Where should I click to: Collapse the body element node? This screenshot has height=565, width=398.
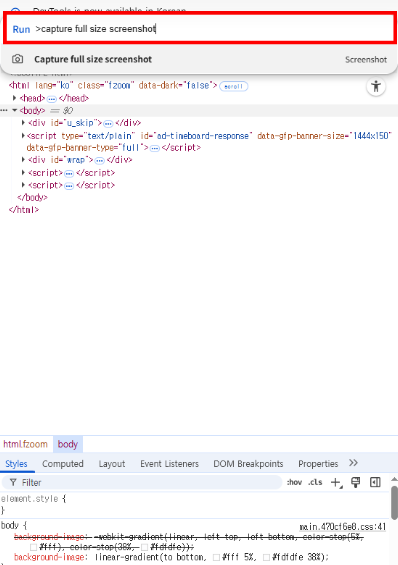pos(15,110)
